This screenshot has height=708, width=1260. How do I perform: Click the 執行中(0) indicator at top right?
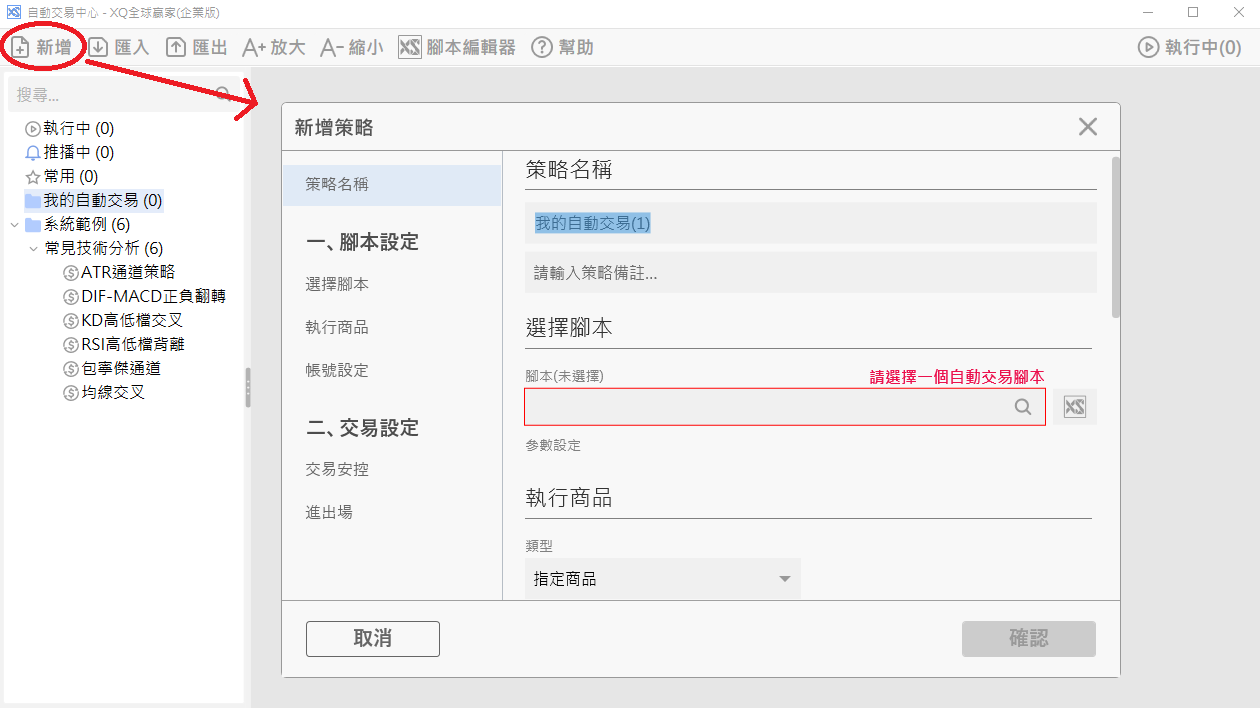click(1189, 47)
